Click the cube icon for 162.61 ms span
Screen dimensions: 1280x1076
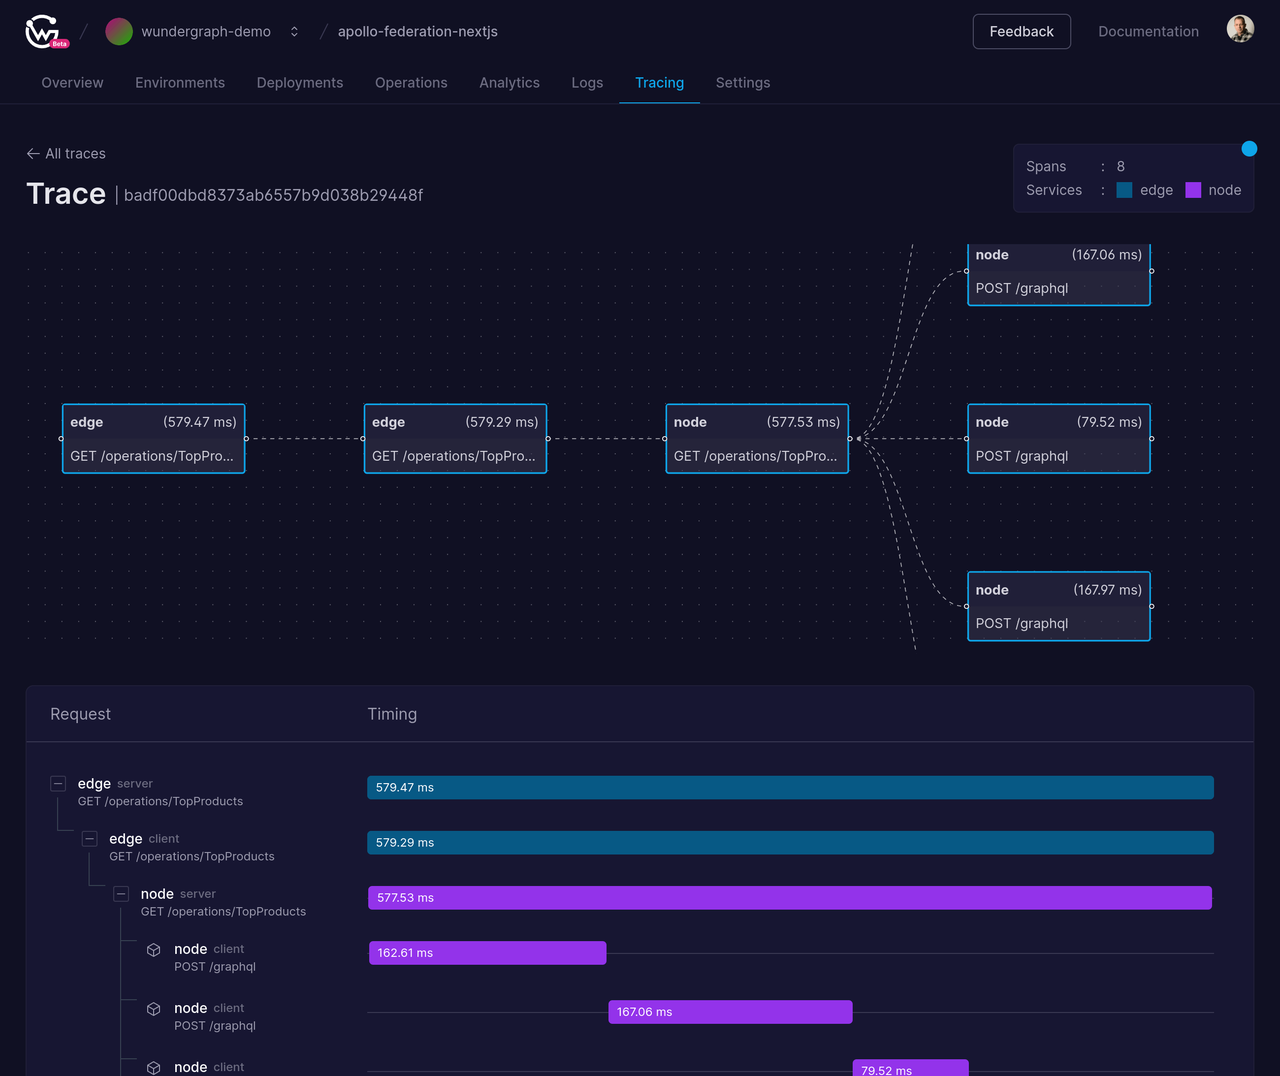click(x=154, y=950)
